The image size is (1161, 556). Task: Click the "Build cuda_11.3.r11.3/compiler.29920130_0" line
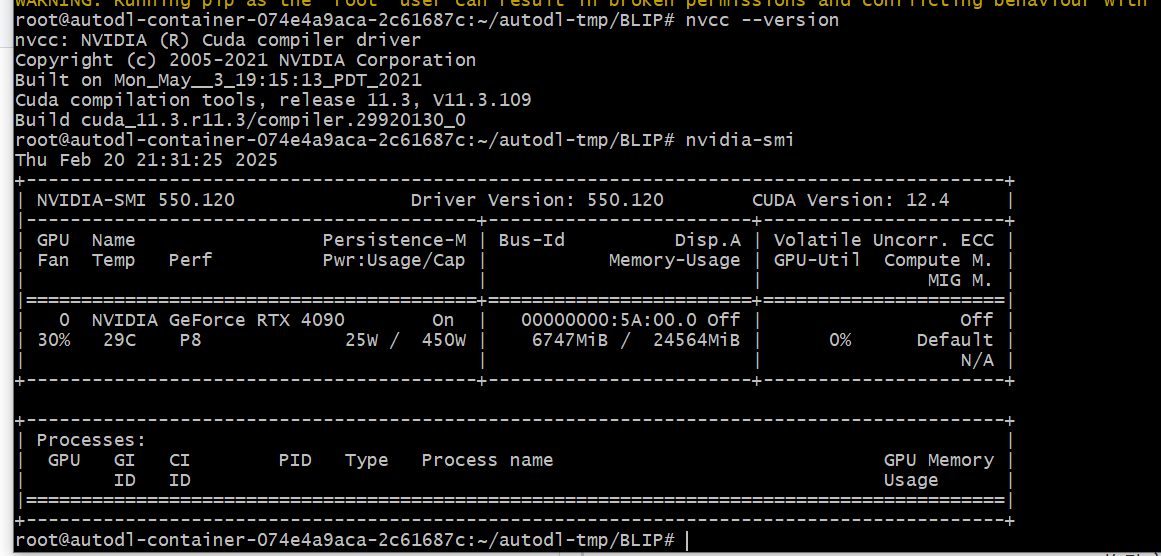pos(240,120)
